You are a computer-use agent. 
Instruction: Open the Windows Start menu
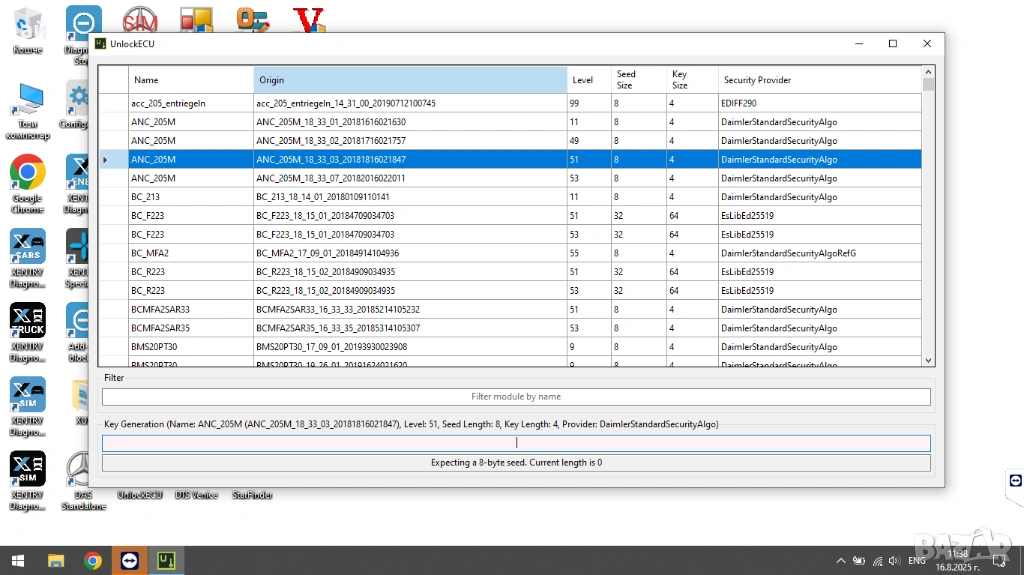(x=17, y=561)
